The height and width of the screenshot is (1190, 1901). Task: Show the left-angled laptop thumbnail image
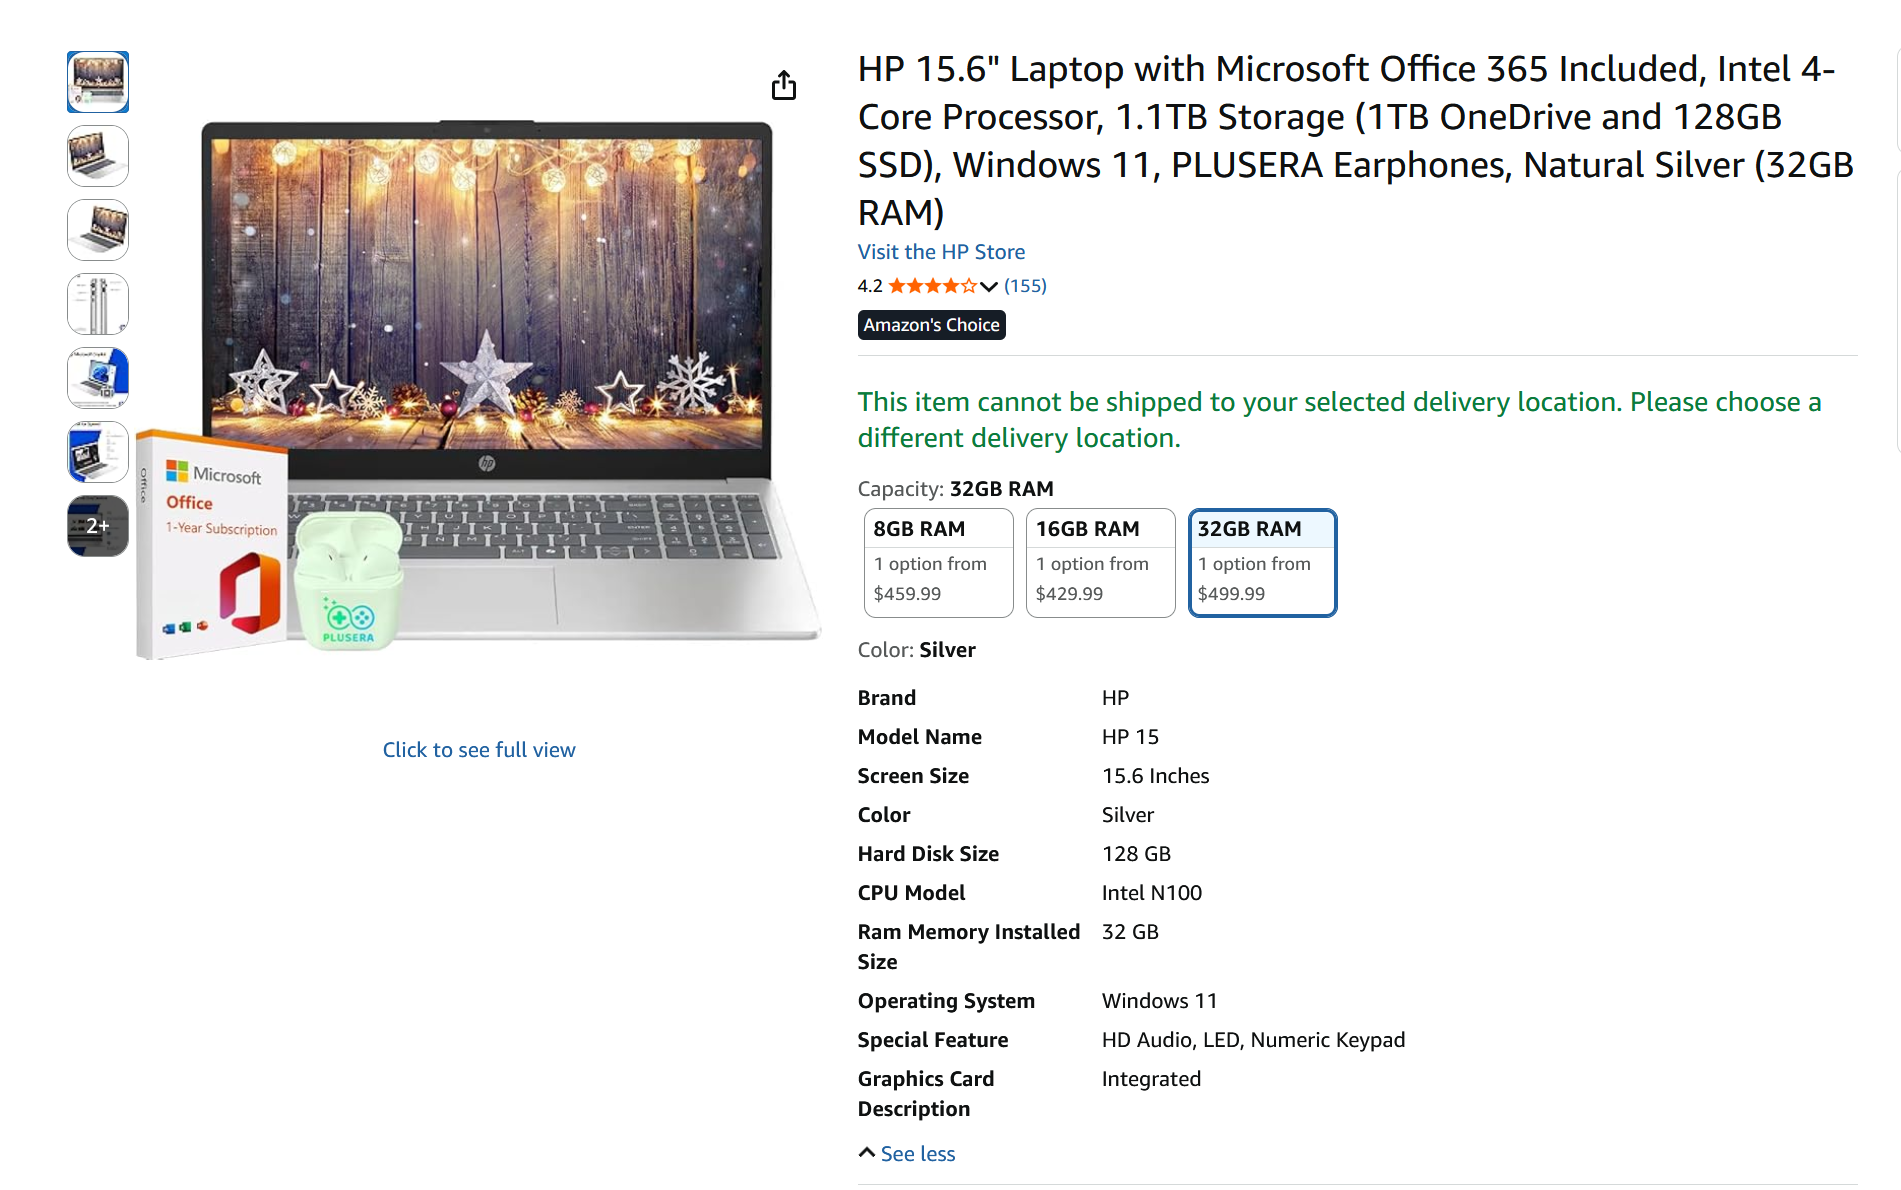[98, 156]
